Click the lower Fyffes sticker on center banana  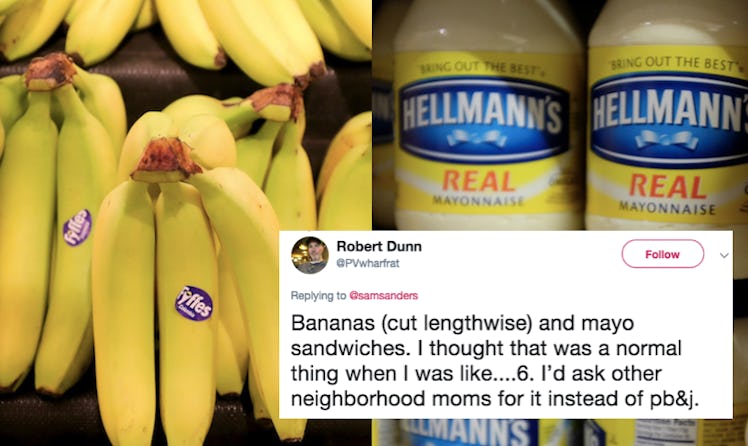tap(193, 303)
